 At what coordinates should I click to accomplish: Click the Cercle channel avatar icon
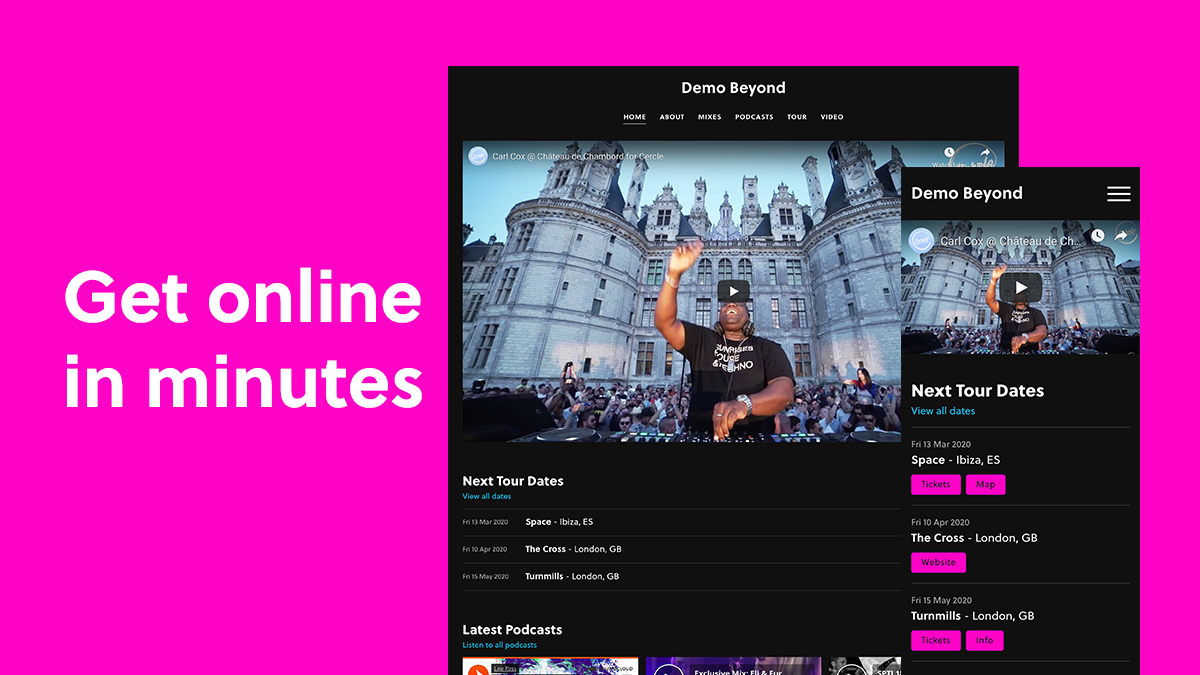click(476, 156)
